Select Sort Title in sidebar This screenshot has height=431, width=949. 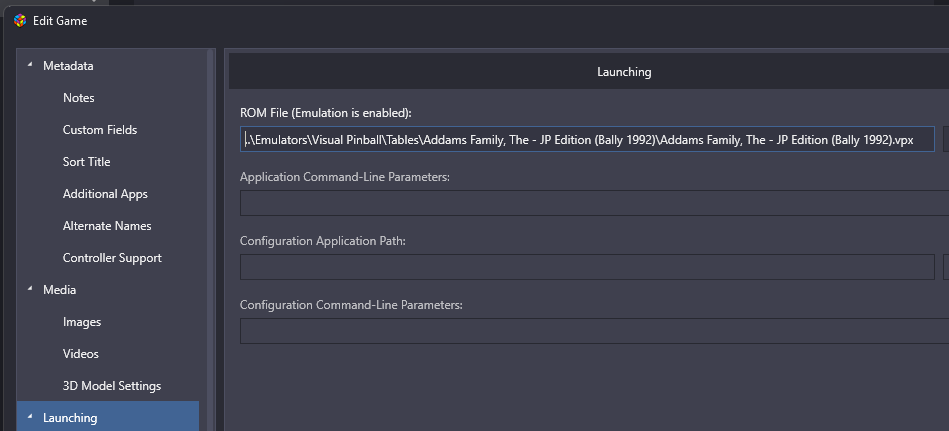87,162
